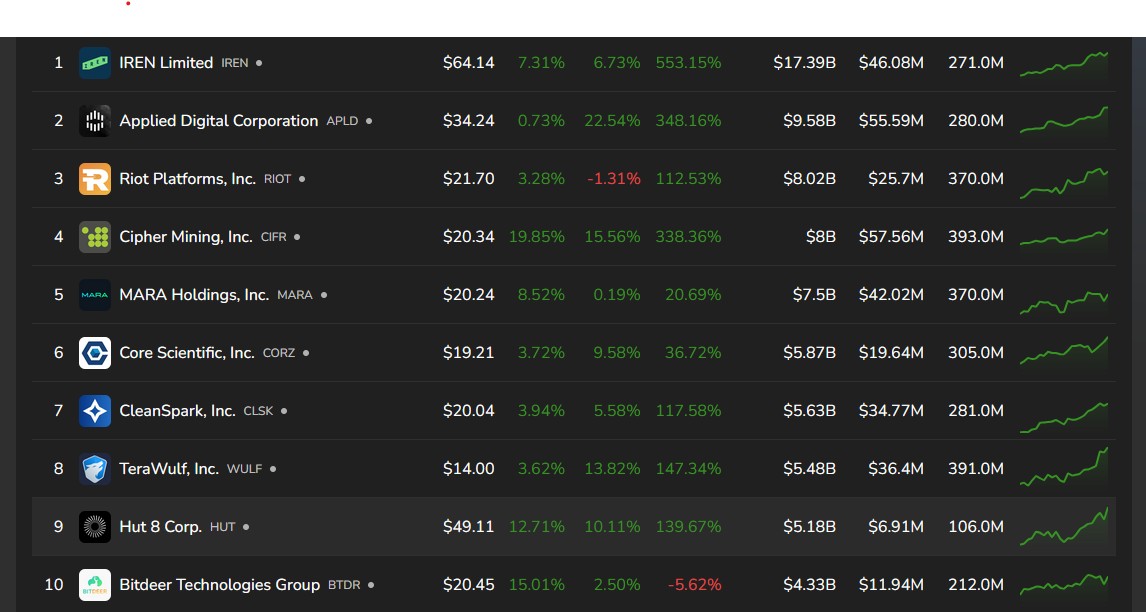The width and height of the screenshot is (1146, 612).
Task: Click Cipher Mining's $20.34 price cell
Action: click(x=468, y=237)
